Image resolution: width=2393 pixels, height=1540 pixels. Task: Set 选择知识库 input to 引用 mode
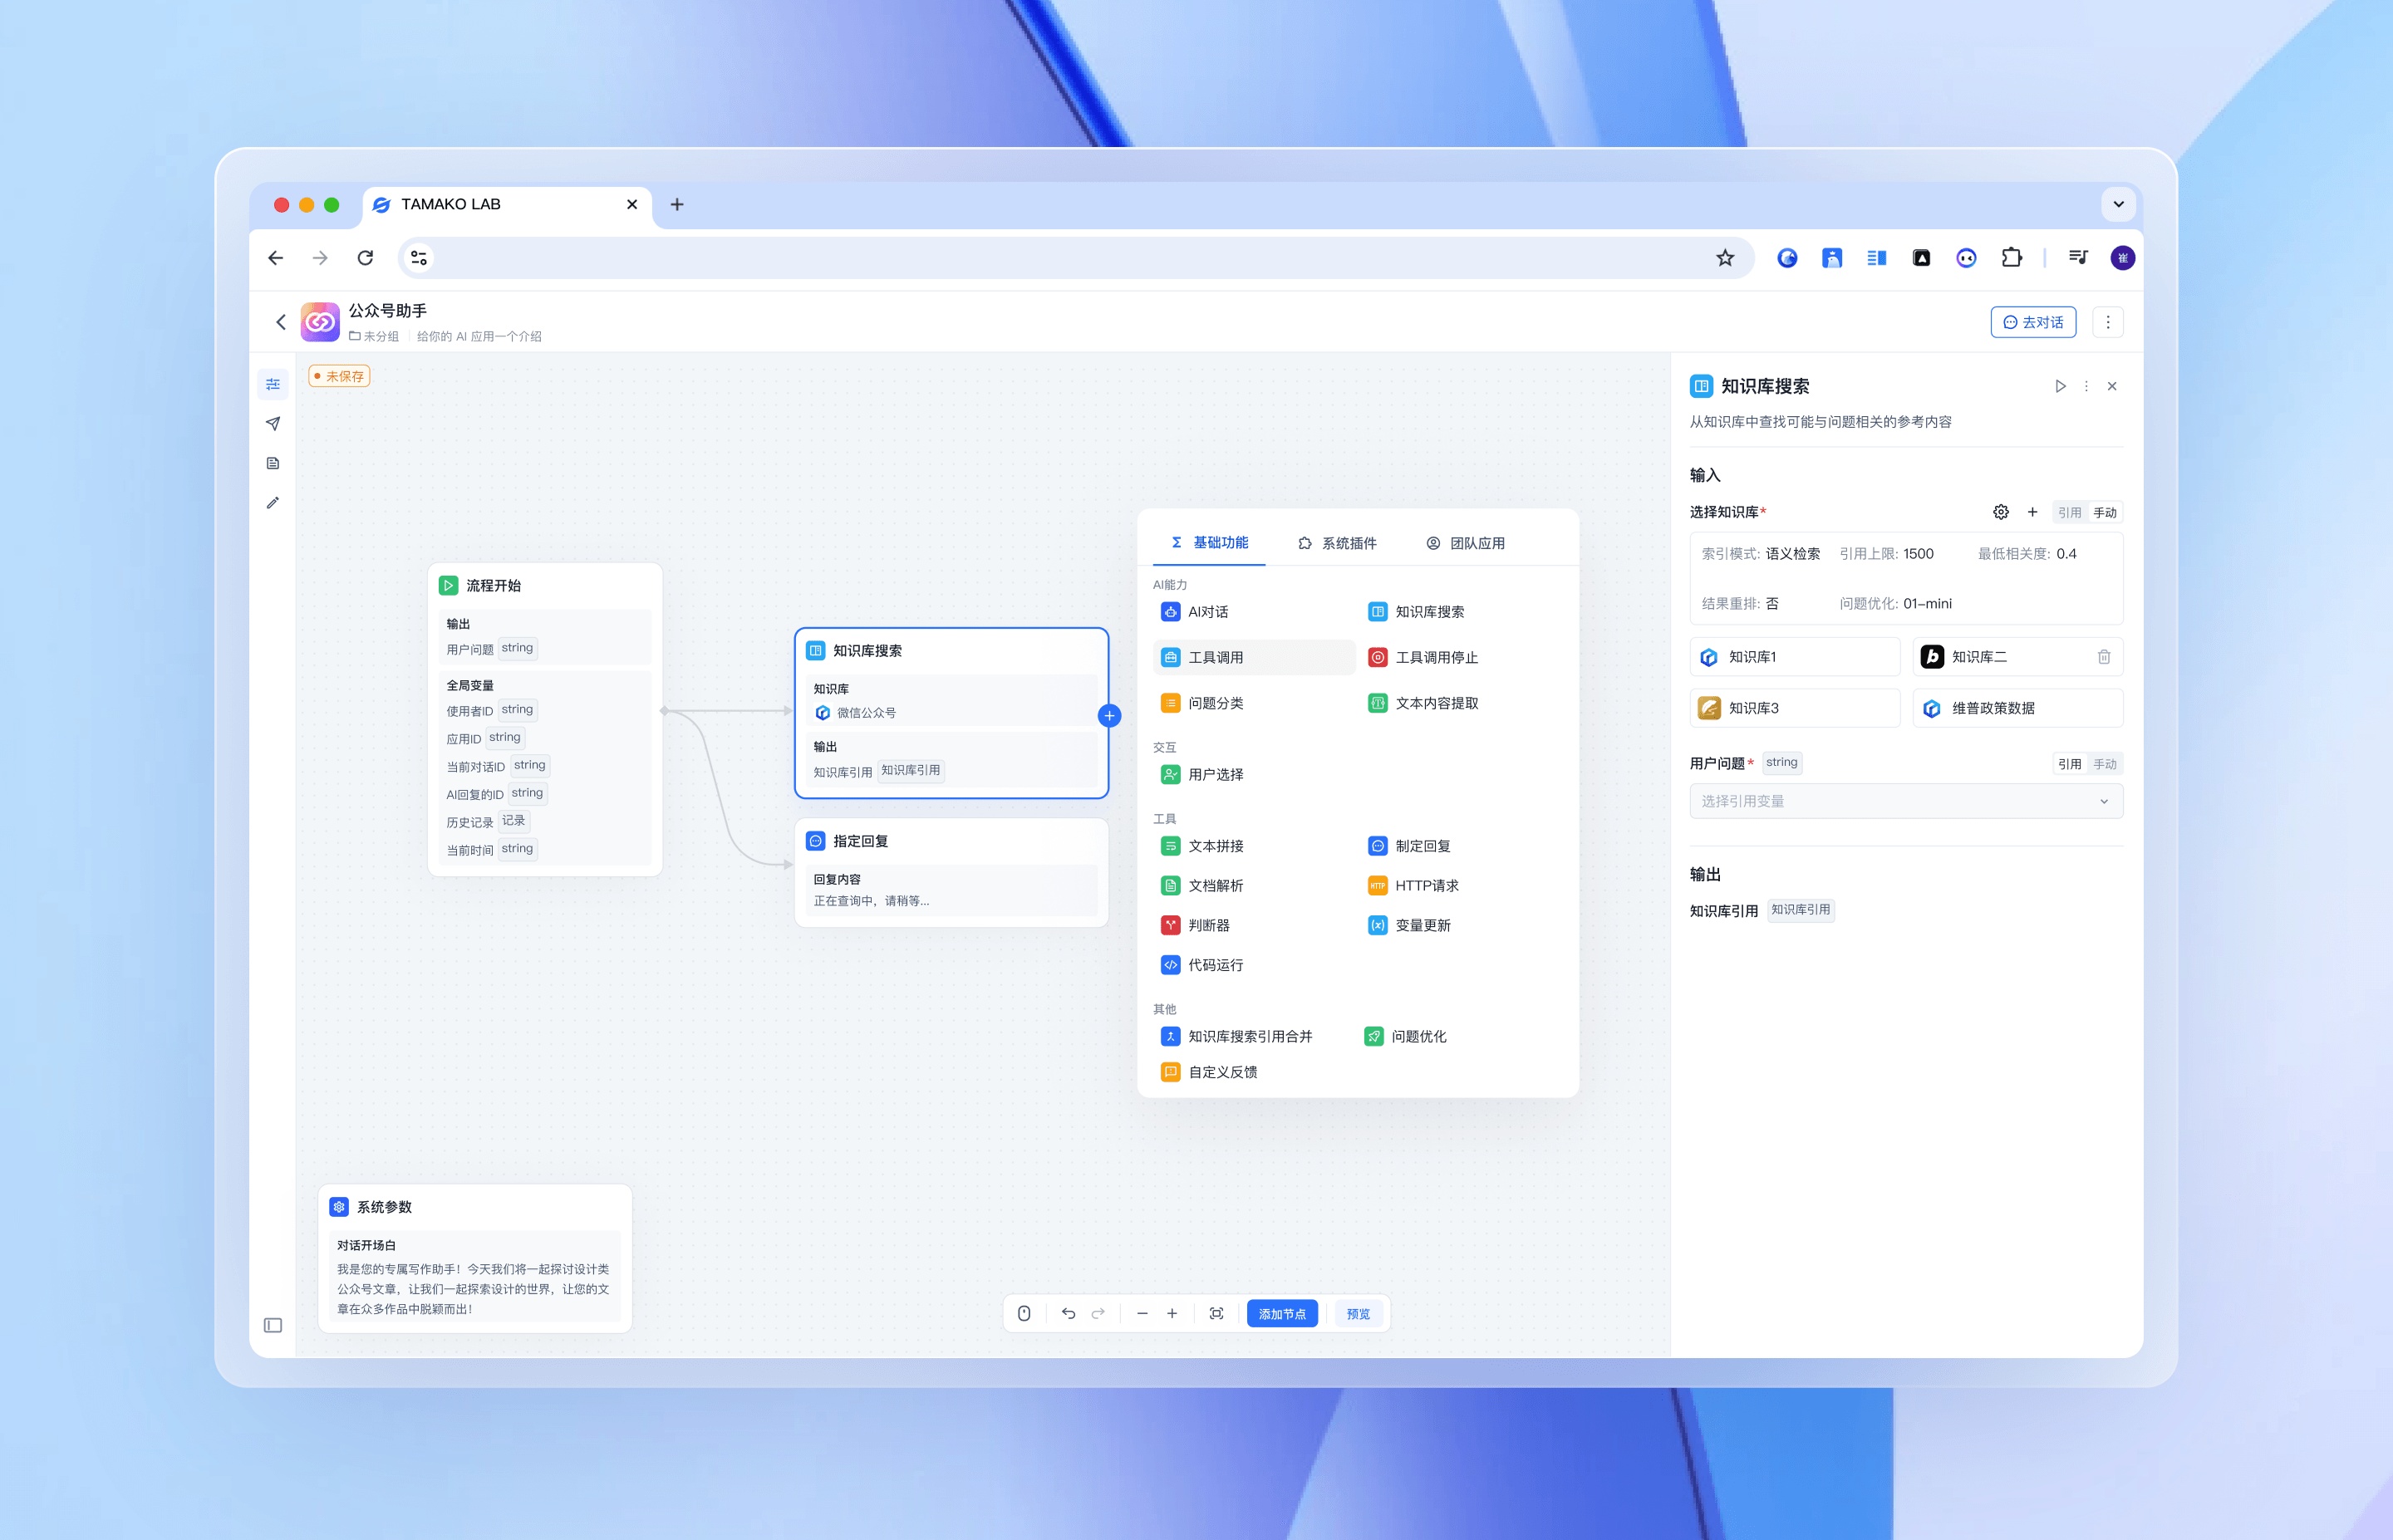point(2069,512)
